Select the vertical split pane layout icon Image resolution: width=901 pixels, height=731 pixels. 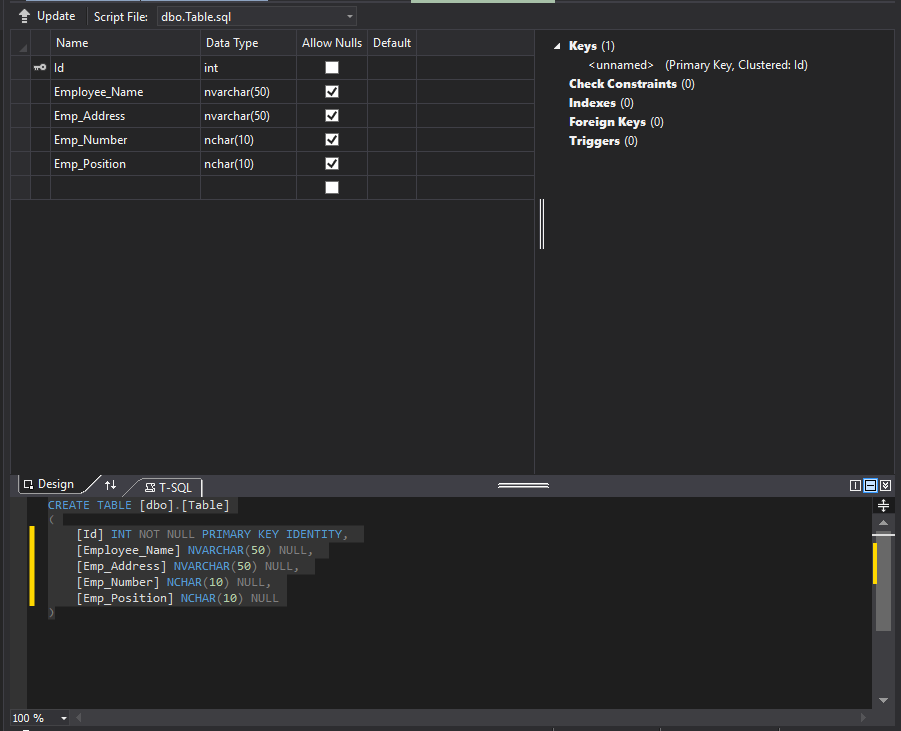point(855,485)
